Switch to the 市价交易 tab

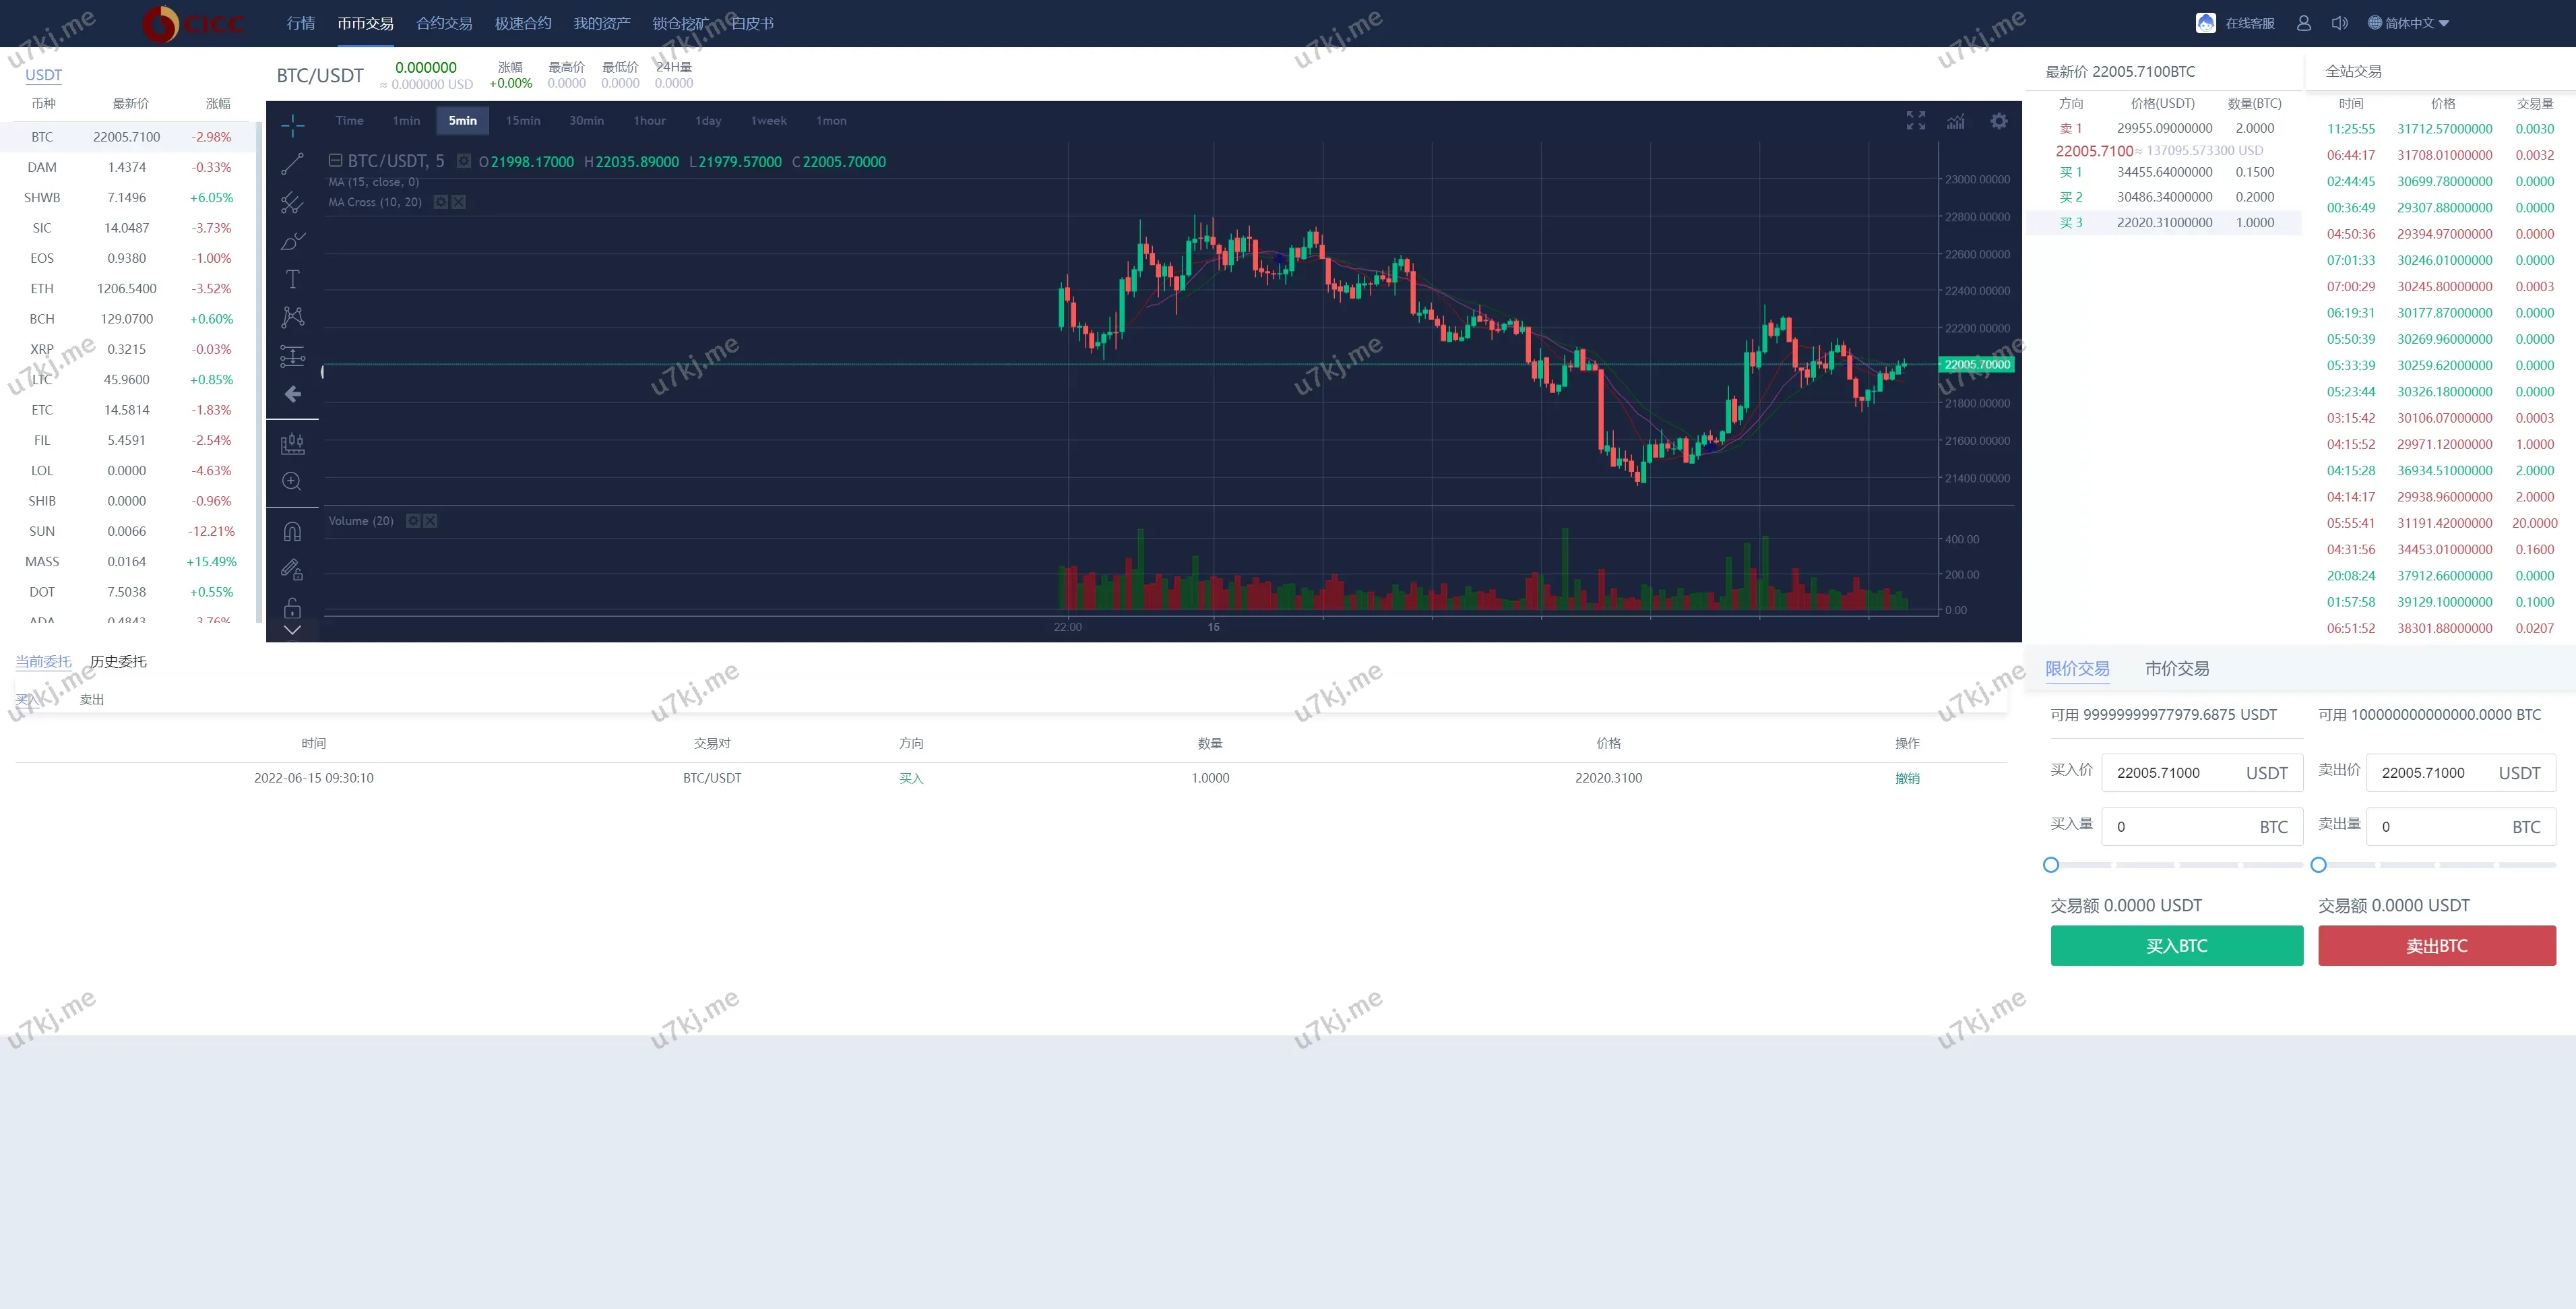(x=2176, y=668)
